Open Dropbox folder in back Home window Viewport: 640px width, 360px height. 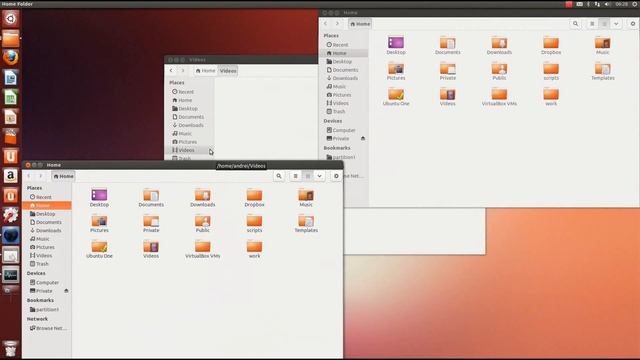click(x=551, y=45)
